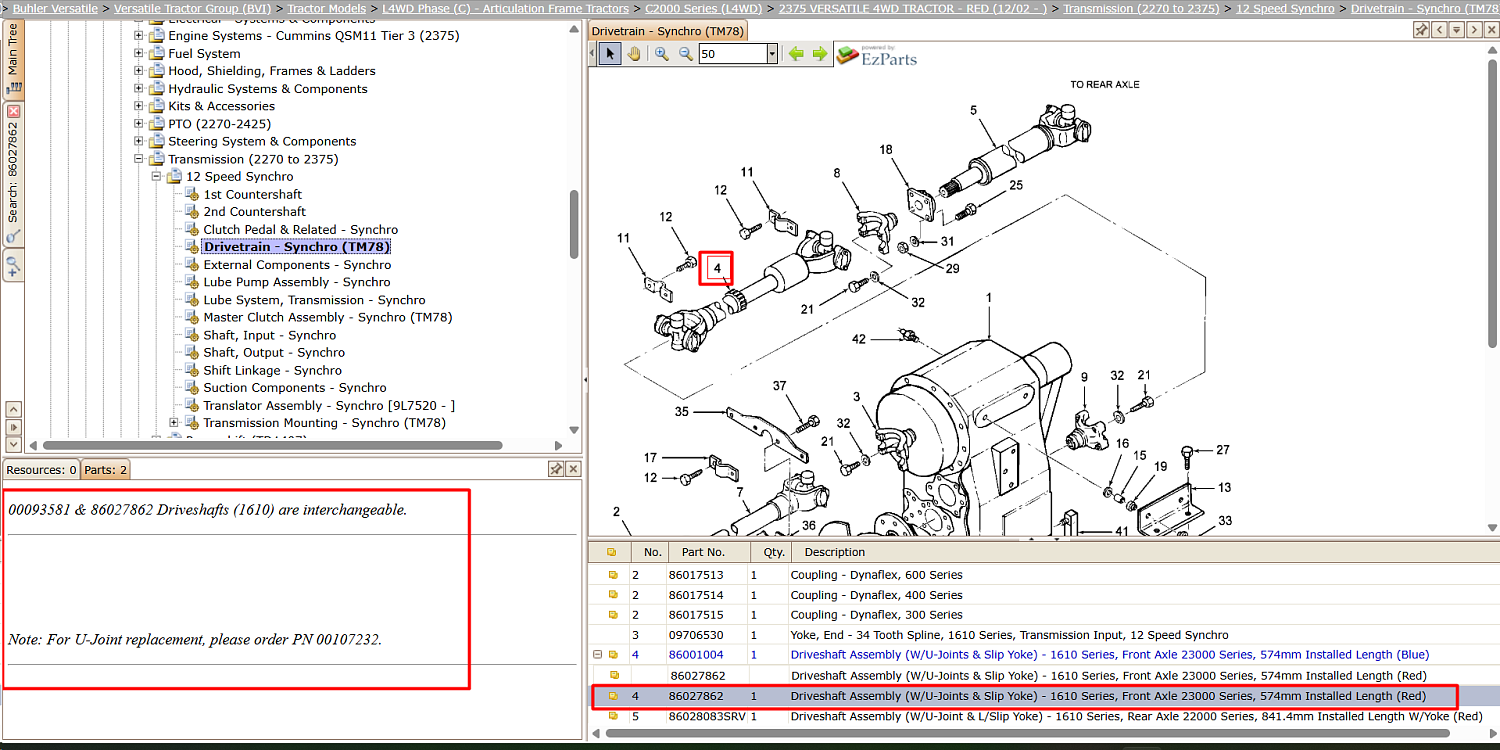The width and height of the screenshot is (1500, 750).
Task: Open new search with magnifier plus icon
Action: click(x=14, y=266)
